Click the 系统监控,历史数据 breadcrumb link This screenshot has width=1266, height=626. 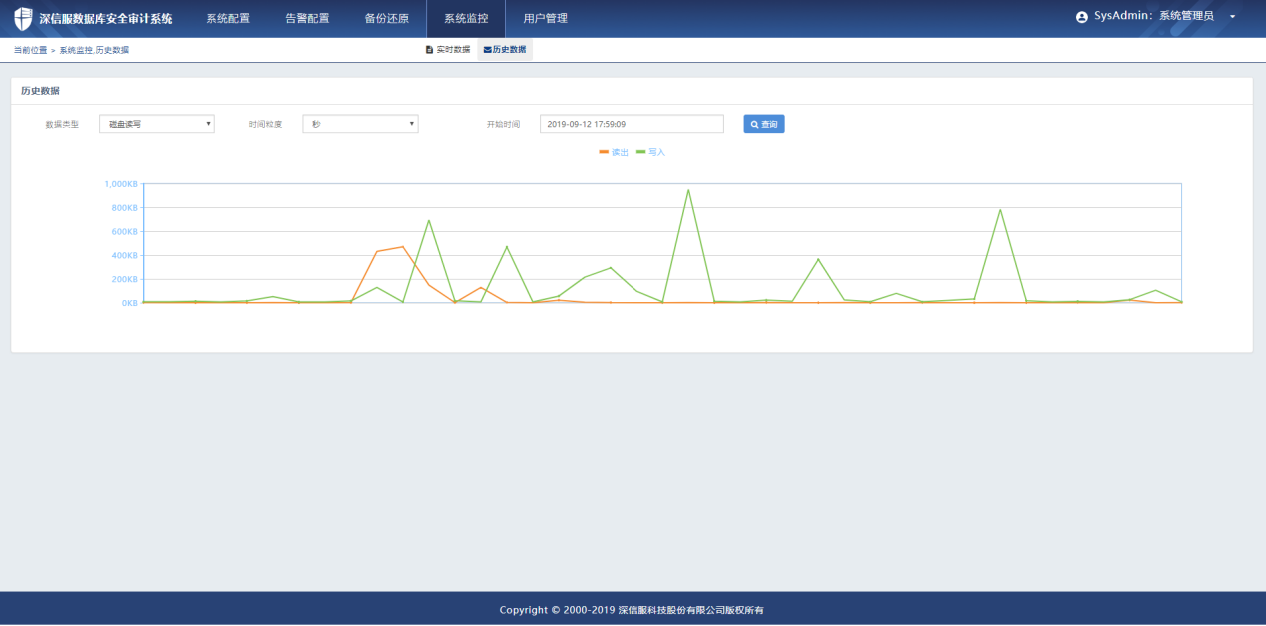tap(94, 50)
